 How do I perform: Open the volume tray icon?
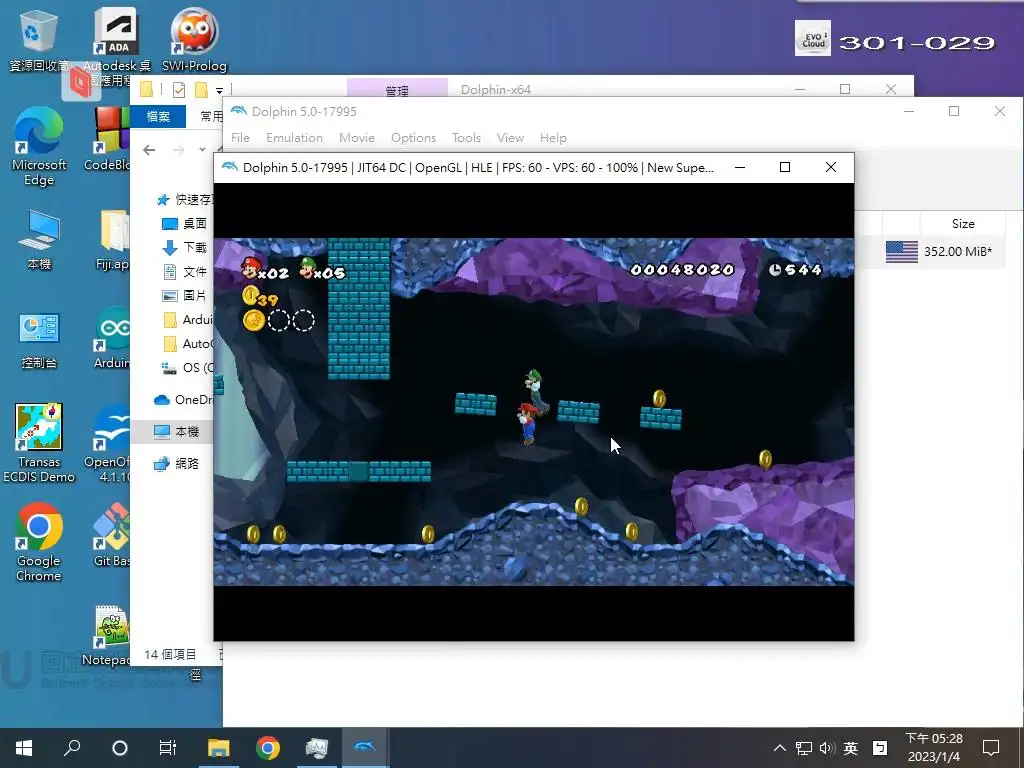click(827, 748)
